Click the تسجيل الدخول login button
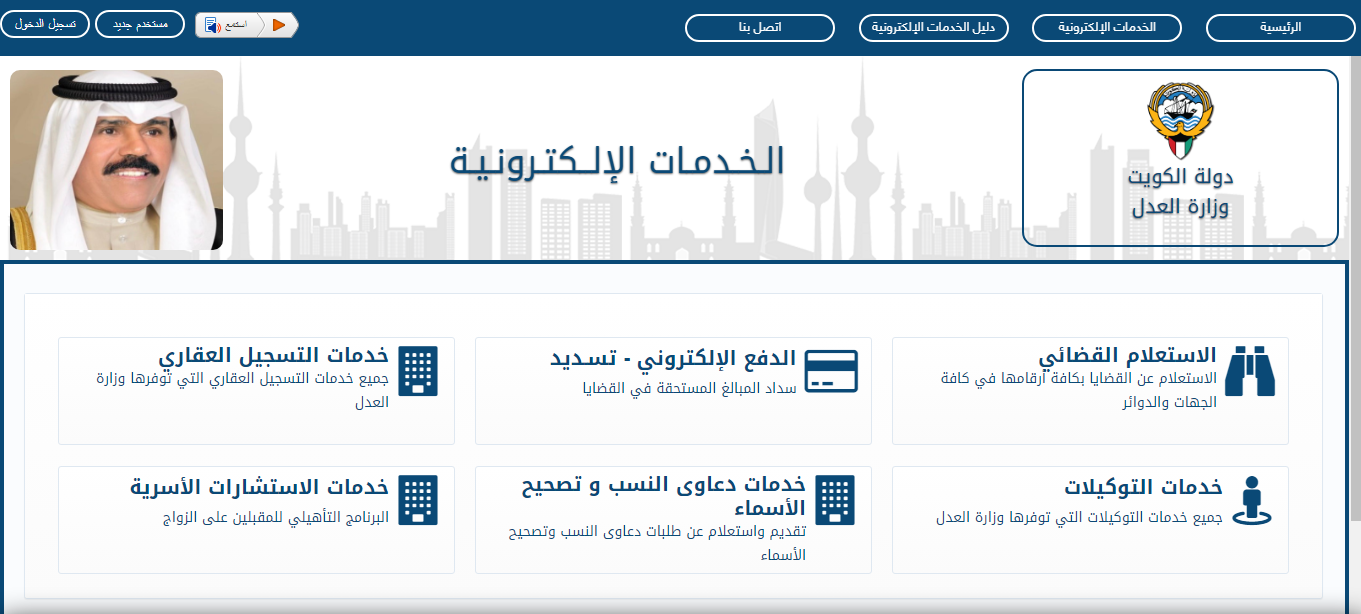The image size is (1361, 614). coord(45,24)
